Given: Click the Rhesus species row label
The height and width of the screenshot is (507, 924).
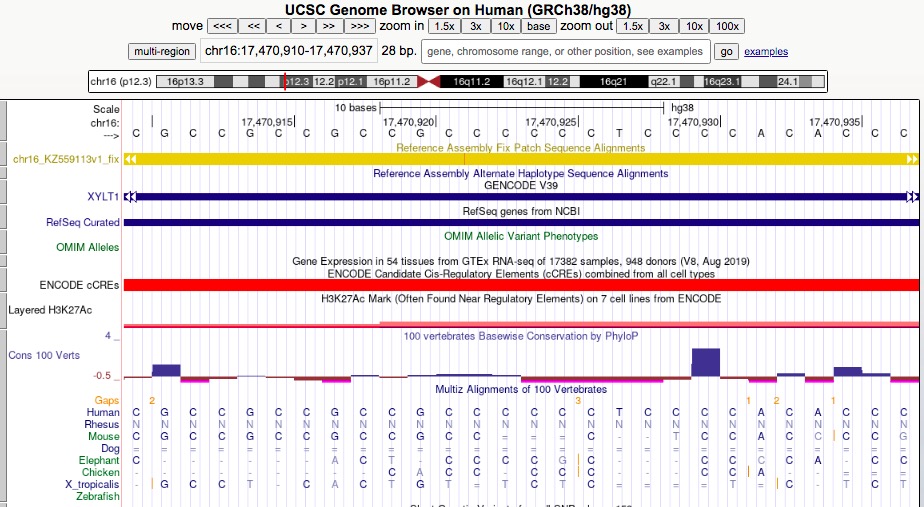Looking at the screenshot, I should (x=101, y=424).
